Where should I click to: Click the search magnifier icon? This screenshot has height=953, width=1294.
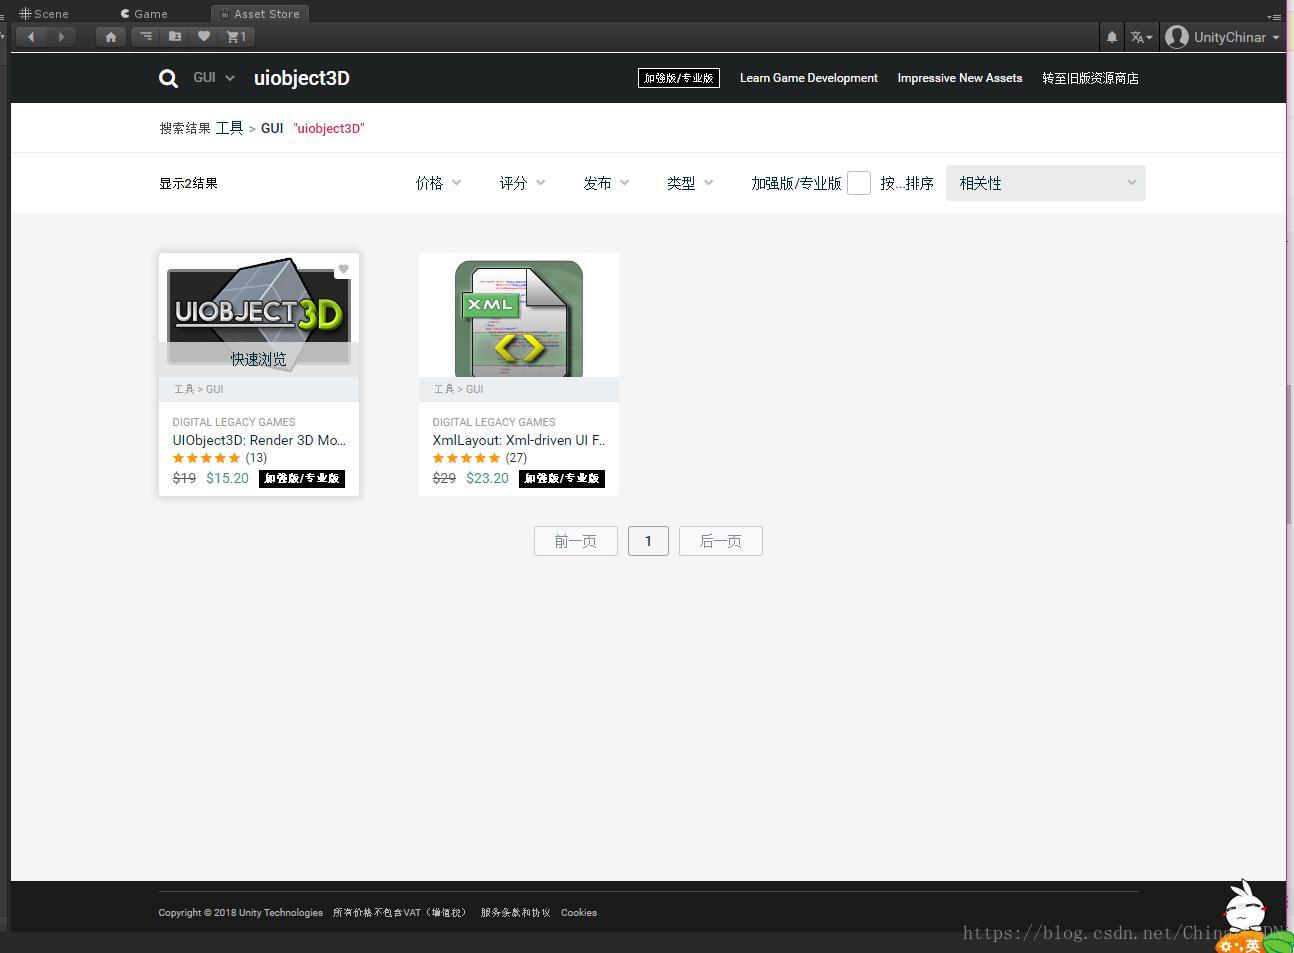pos(168,78)
